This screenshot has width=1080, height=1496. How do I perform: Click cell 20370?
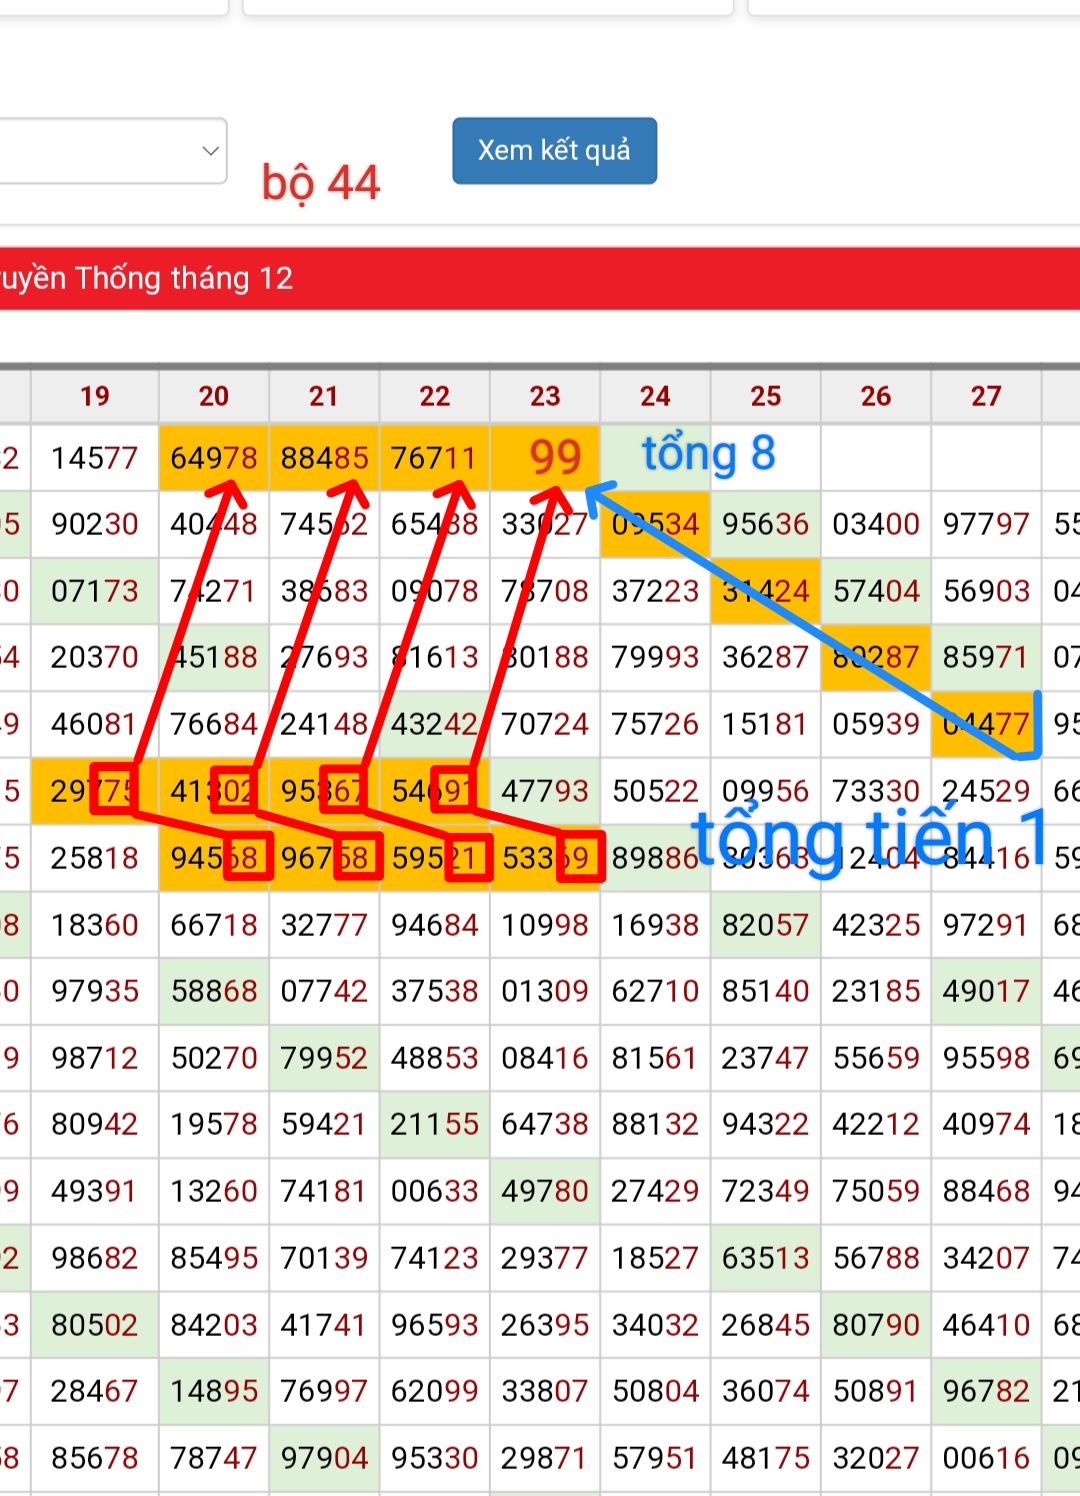pyautogui.click(x=95, y=657)
